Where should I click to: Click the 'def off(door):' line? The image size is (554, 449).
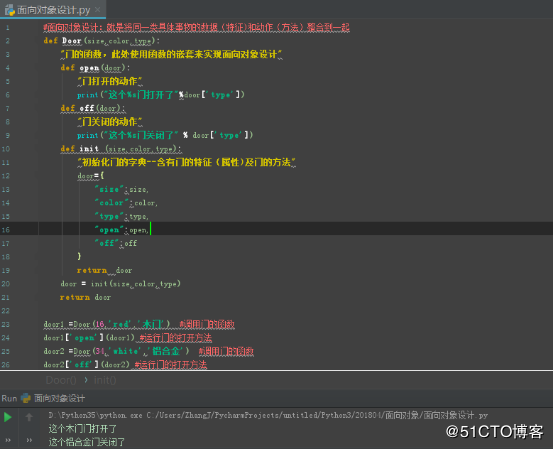[x=93, y=108]
